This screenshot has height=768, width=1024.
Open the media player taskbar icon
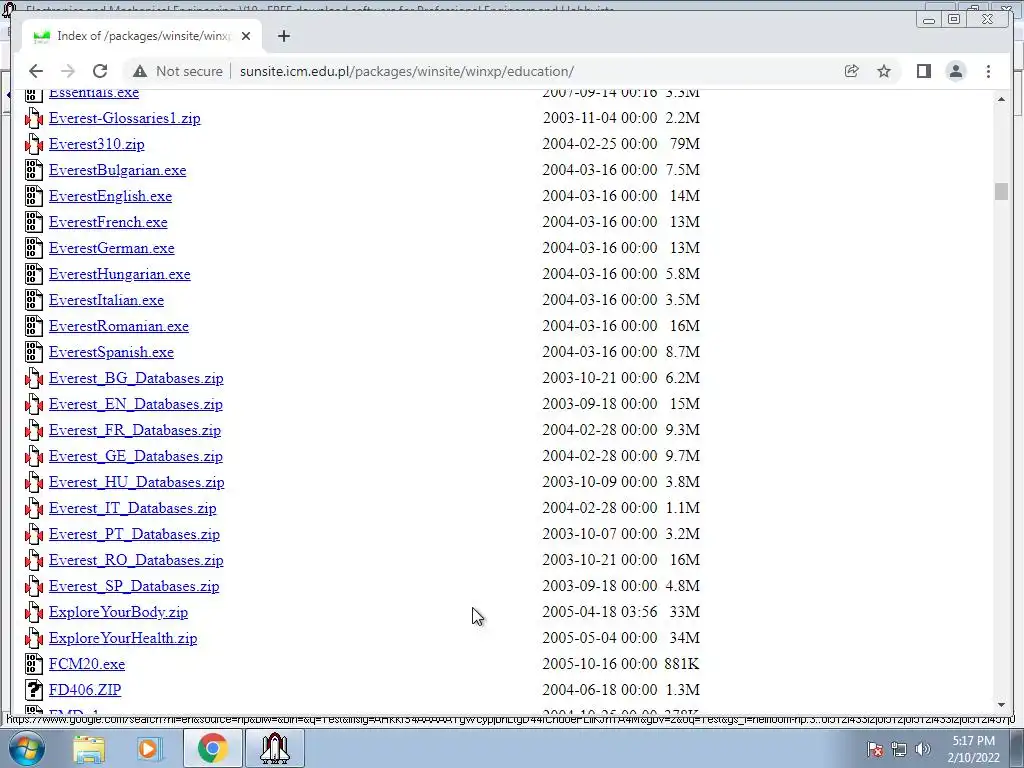coord(150,748)
